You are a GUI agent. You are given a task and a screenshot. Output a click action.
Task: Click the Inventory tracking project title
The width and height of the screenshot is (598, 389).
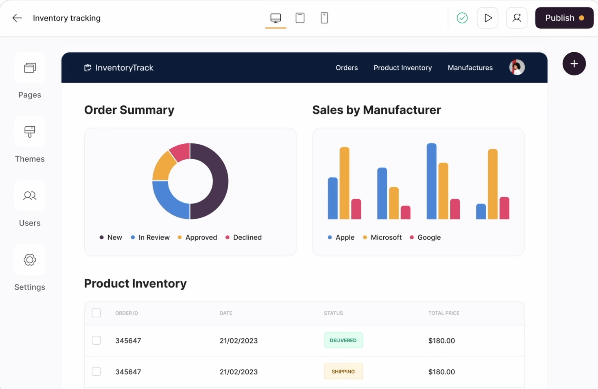click(x=66, y=18)
